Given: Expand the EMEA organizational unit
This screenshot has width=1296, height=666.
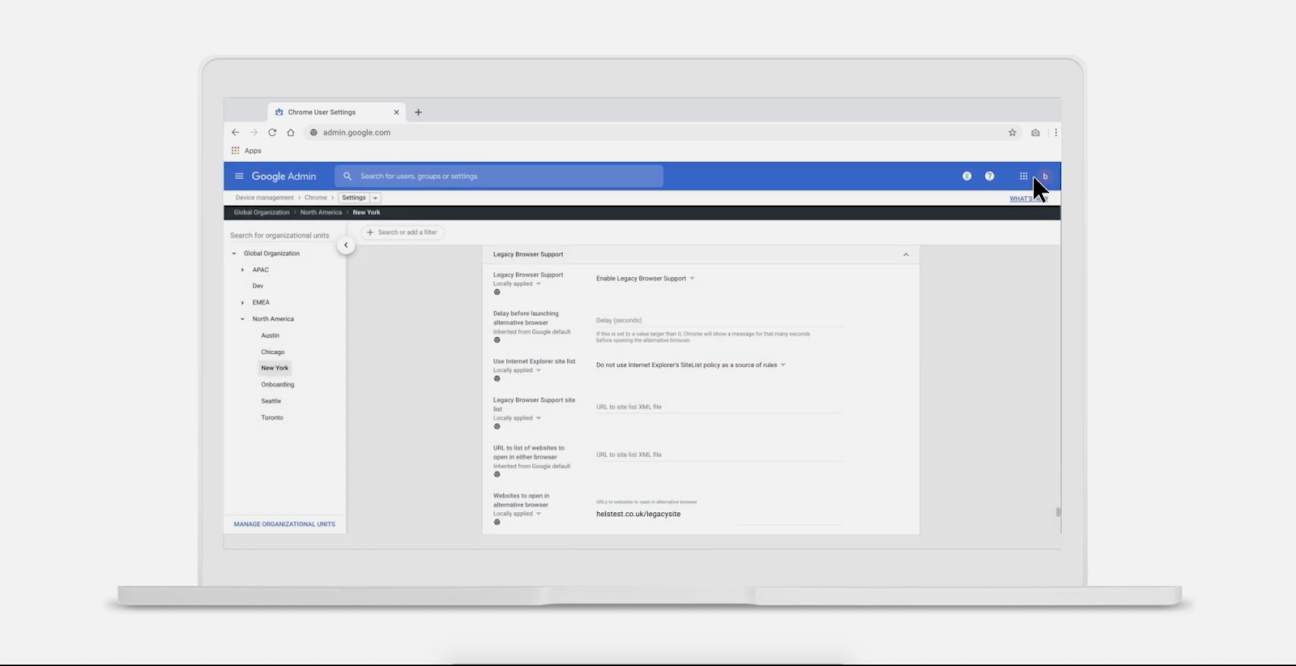Looking at the screenshot, I should 242,303.
